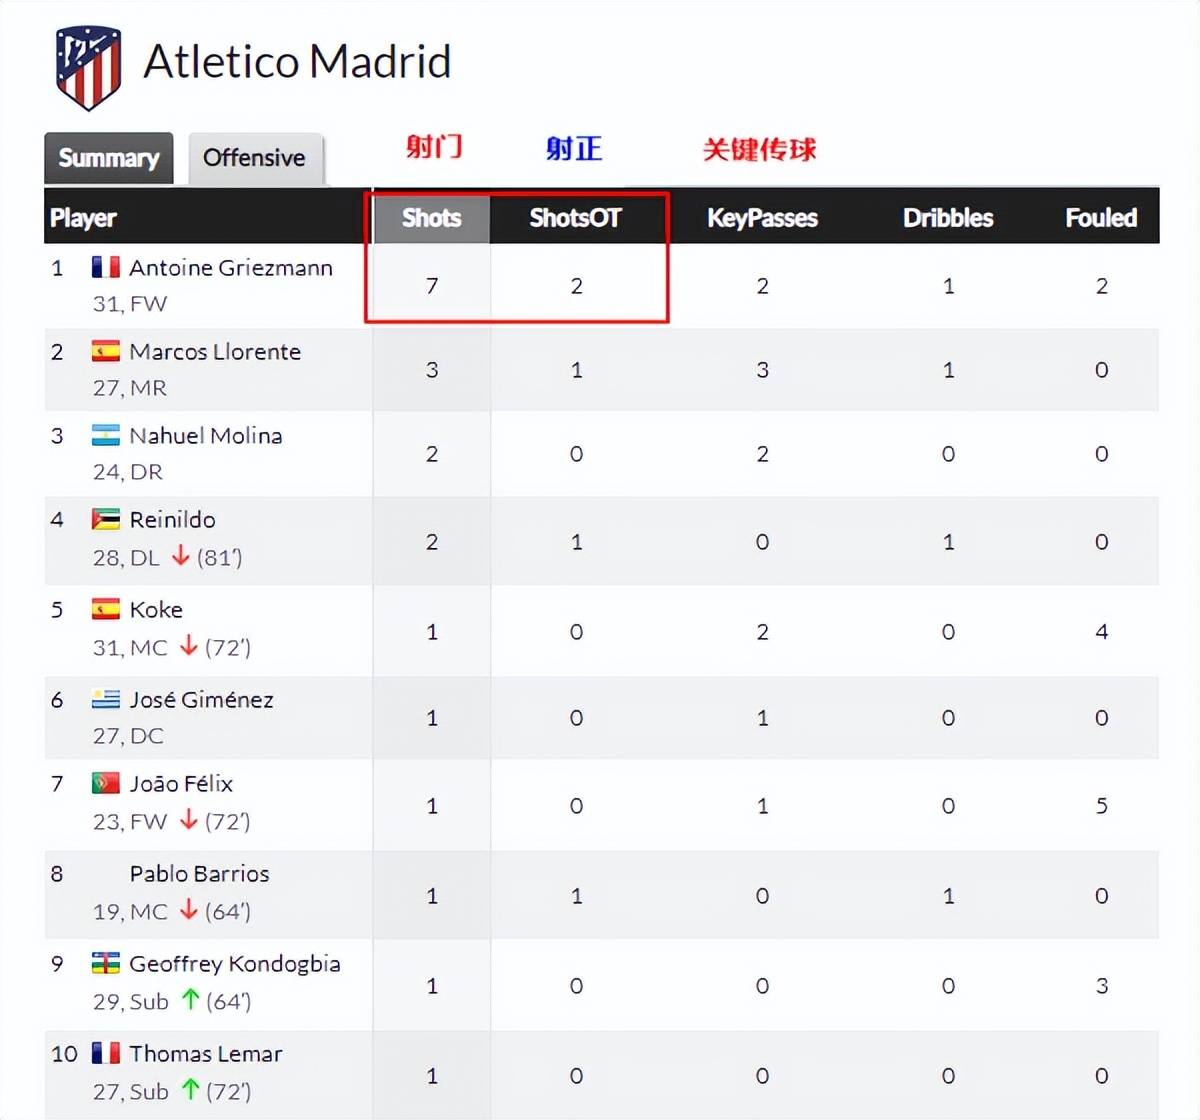
Task: Click the flag beside Geoffrey Kondogbia
Action: pyautogui.click(x=106, y=963)
